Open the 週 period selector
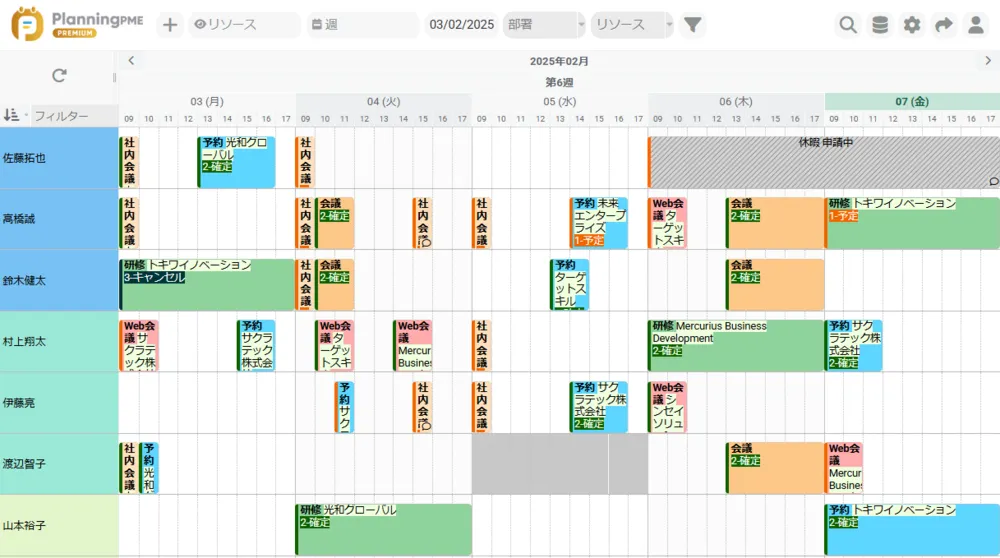This screenshot has width=1000, height=558. tap(363, 25)
